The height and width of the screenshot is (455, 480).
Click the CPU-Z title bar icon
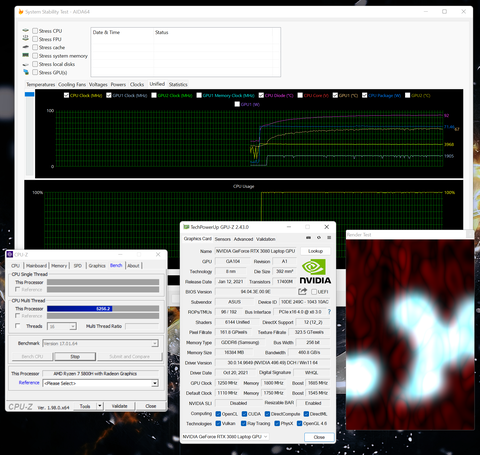coord(10,255)
